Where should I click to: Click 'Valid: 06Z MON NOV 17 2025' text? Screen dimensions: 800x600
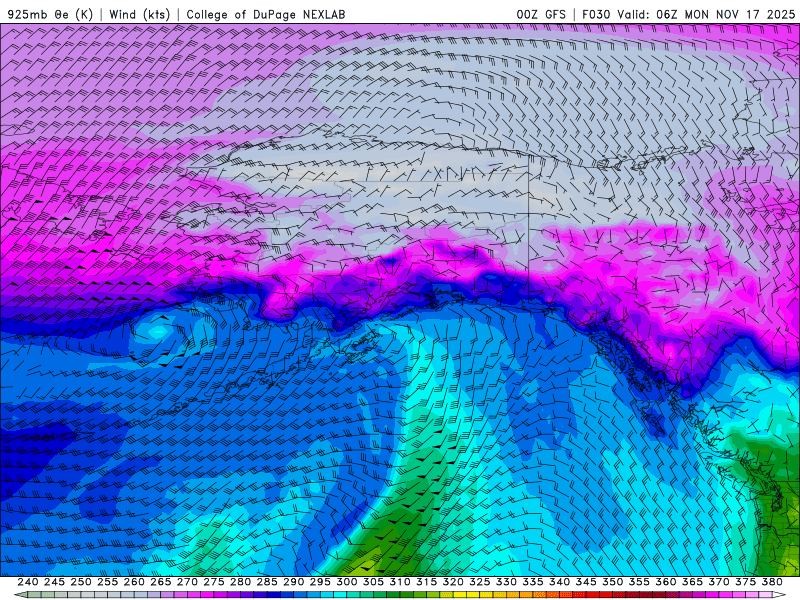[706, 14]
